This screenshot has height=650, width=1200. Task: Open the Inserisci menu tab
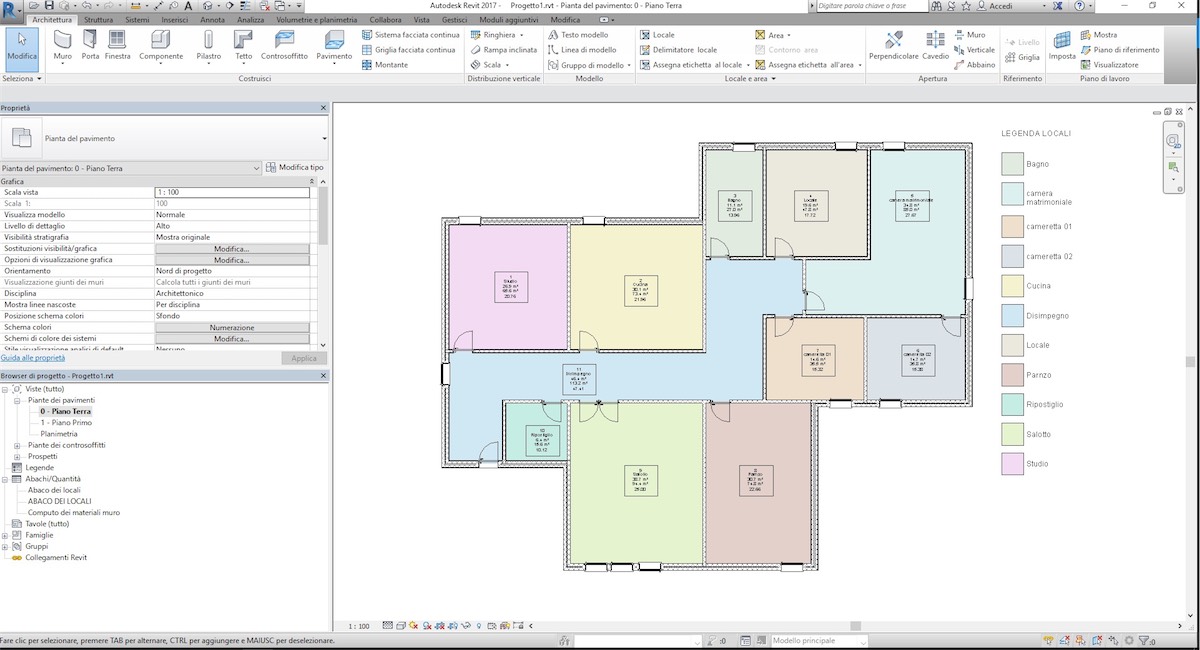[x=174, y=18]
